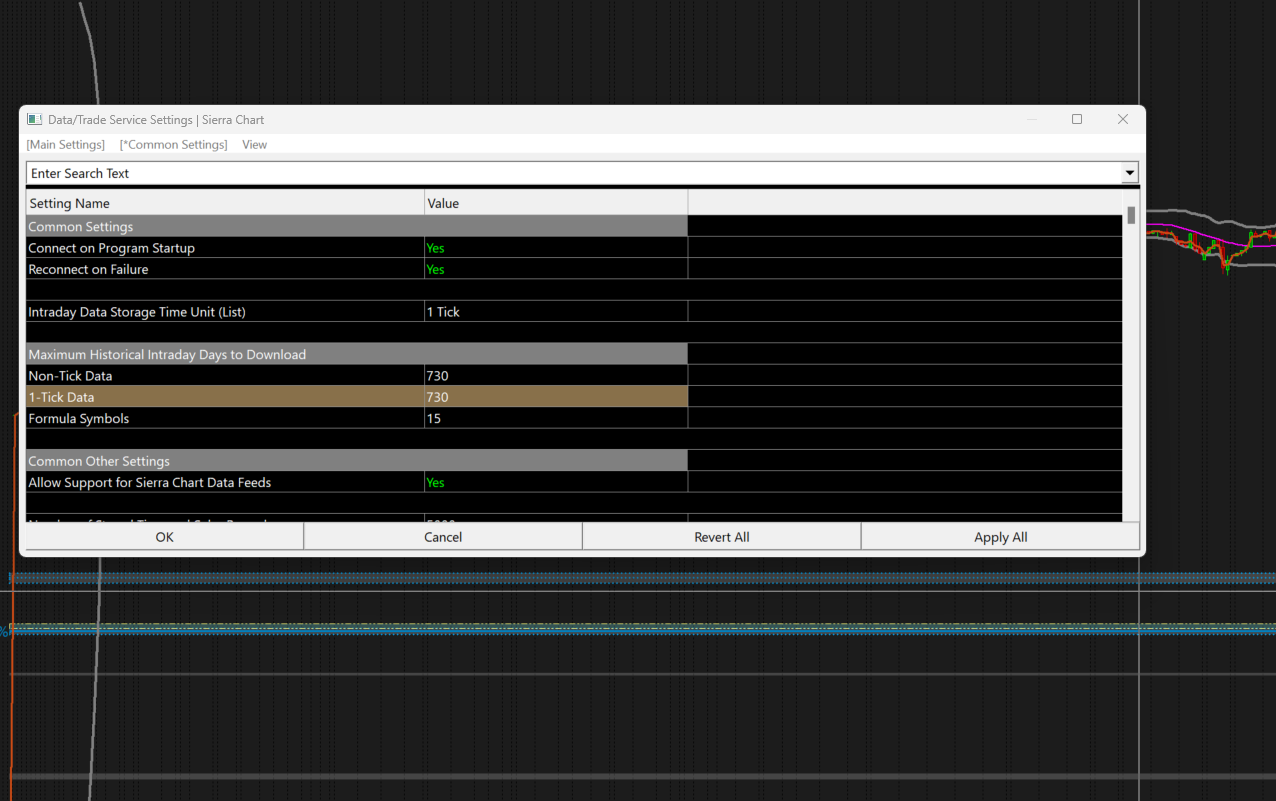The height and width of the screenshot is (801, 1276).
Task: Open the Main Settings menu
Action: tap(65, 145)
